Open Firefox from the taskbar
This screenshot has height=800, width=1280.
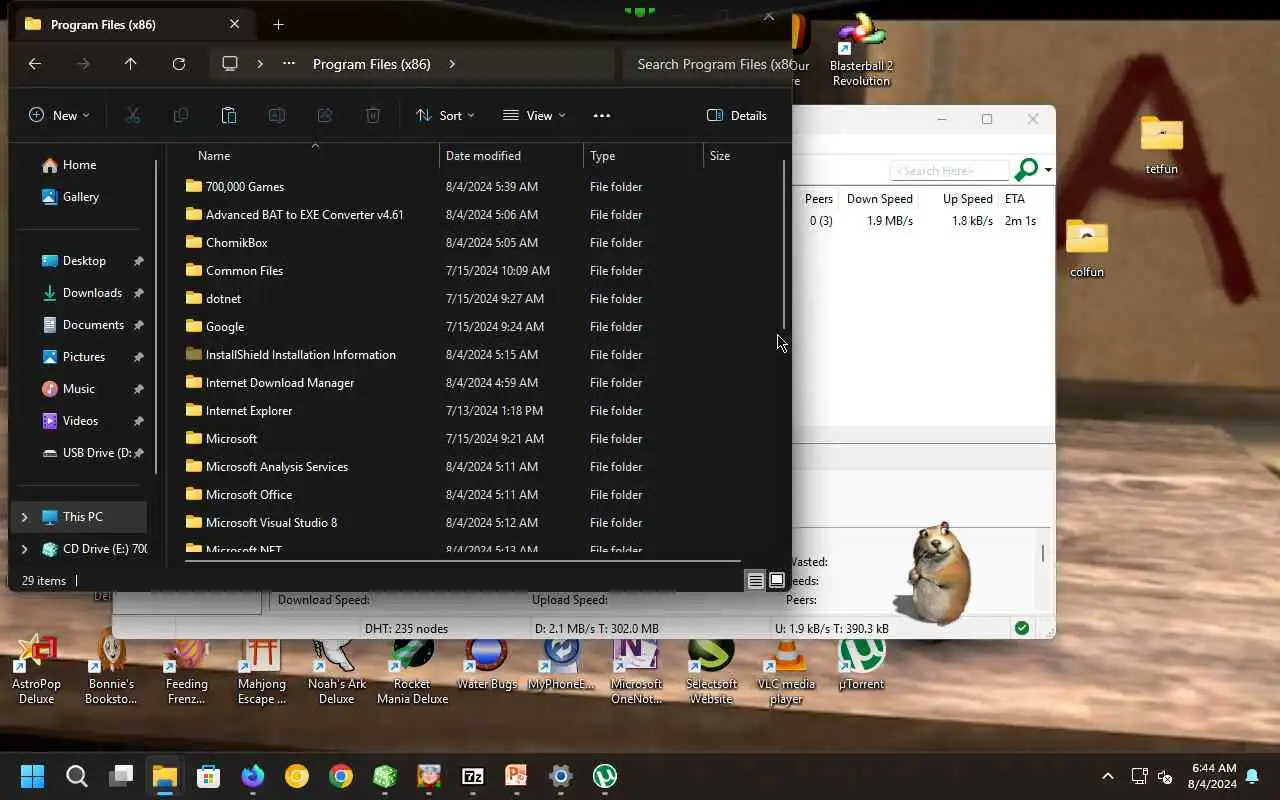tap(253, 776)
